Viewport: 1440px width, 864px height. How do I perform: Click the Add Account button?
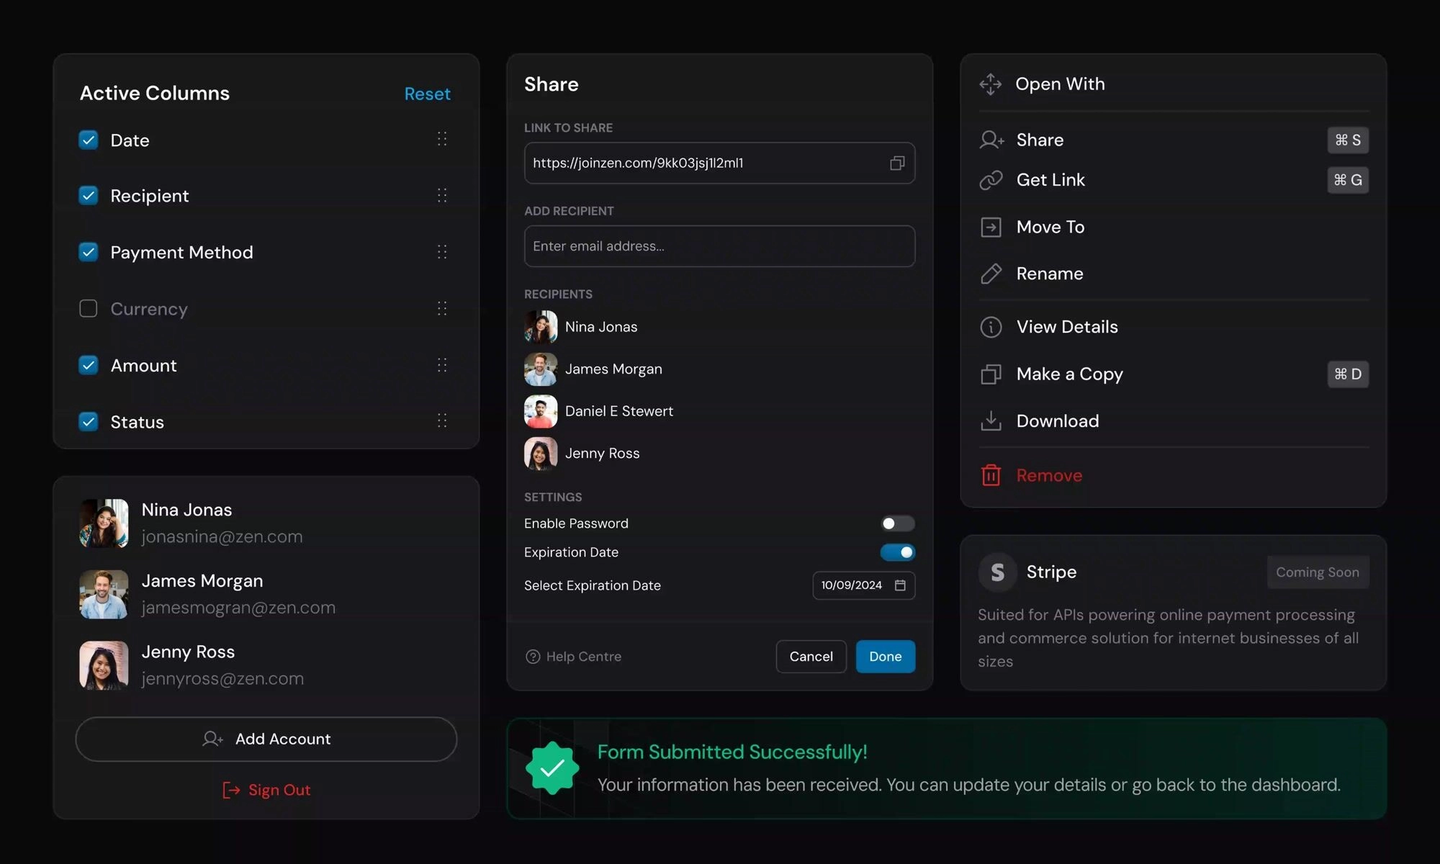266,739
